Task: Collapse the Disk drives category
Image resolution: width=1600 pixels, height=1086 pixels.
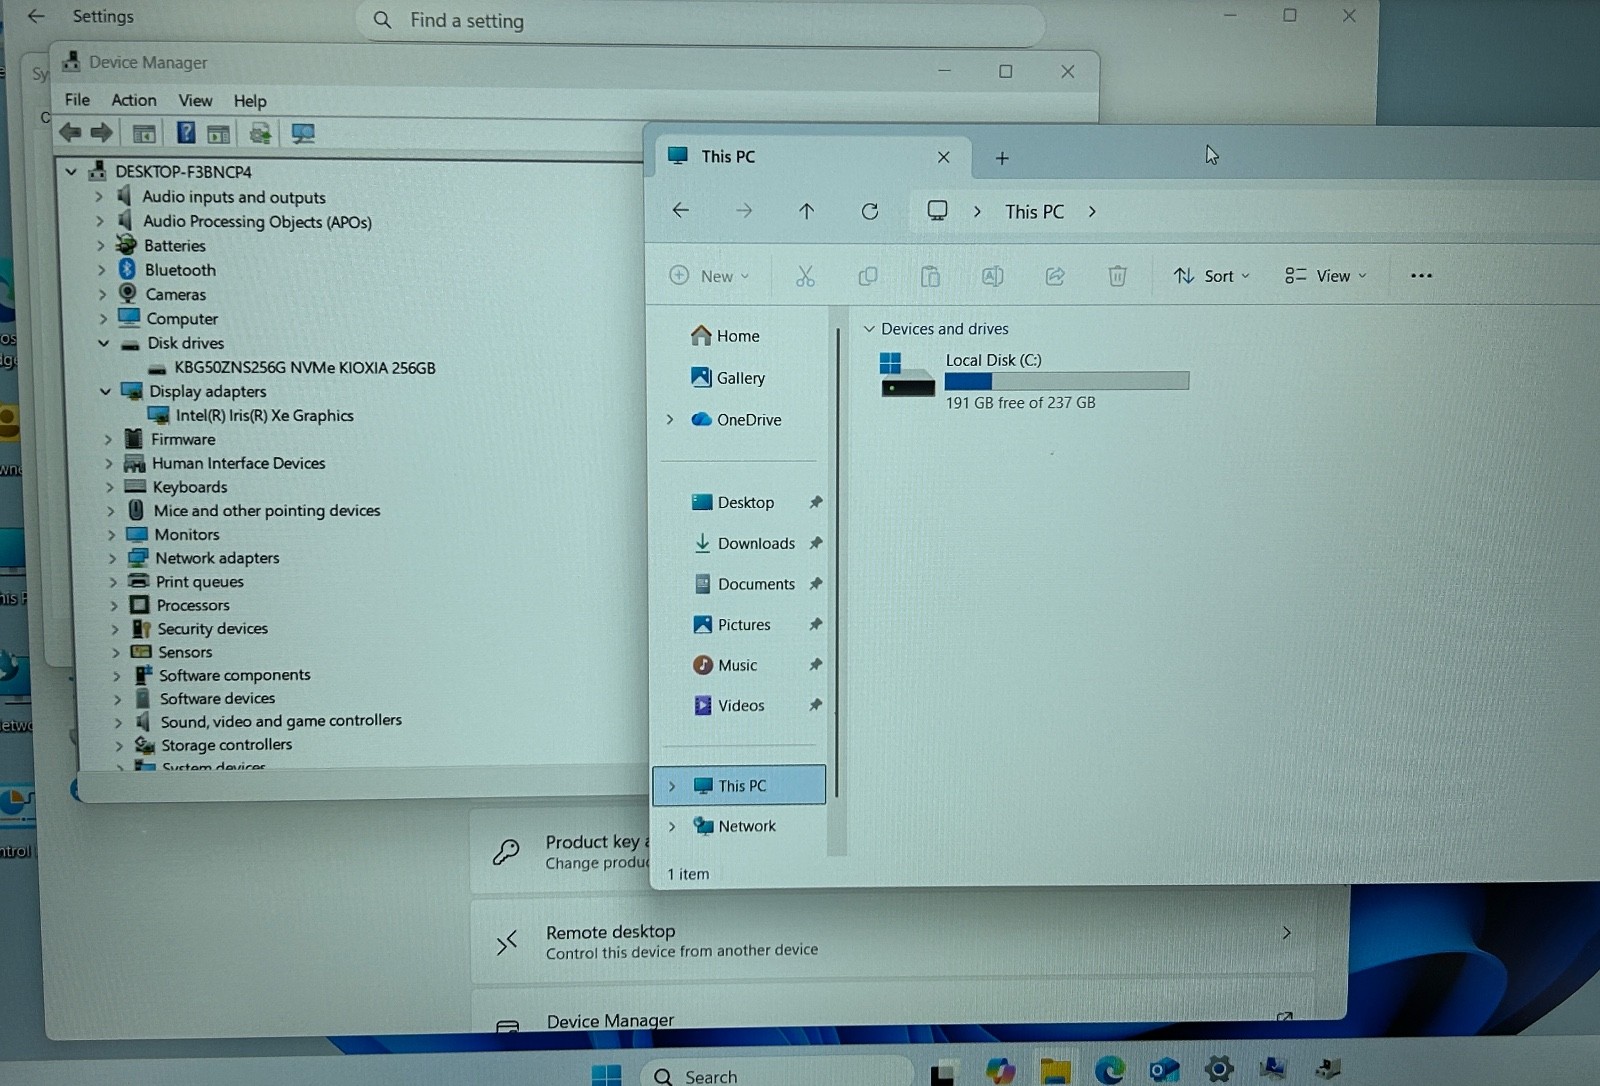Action: (104, 343)
